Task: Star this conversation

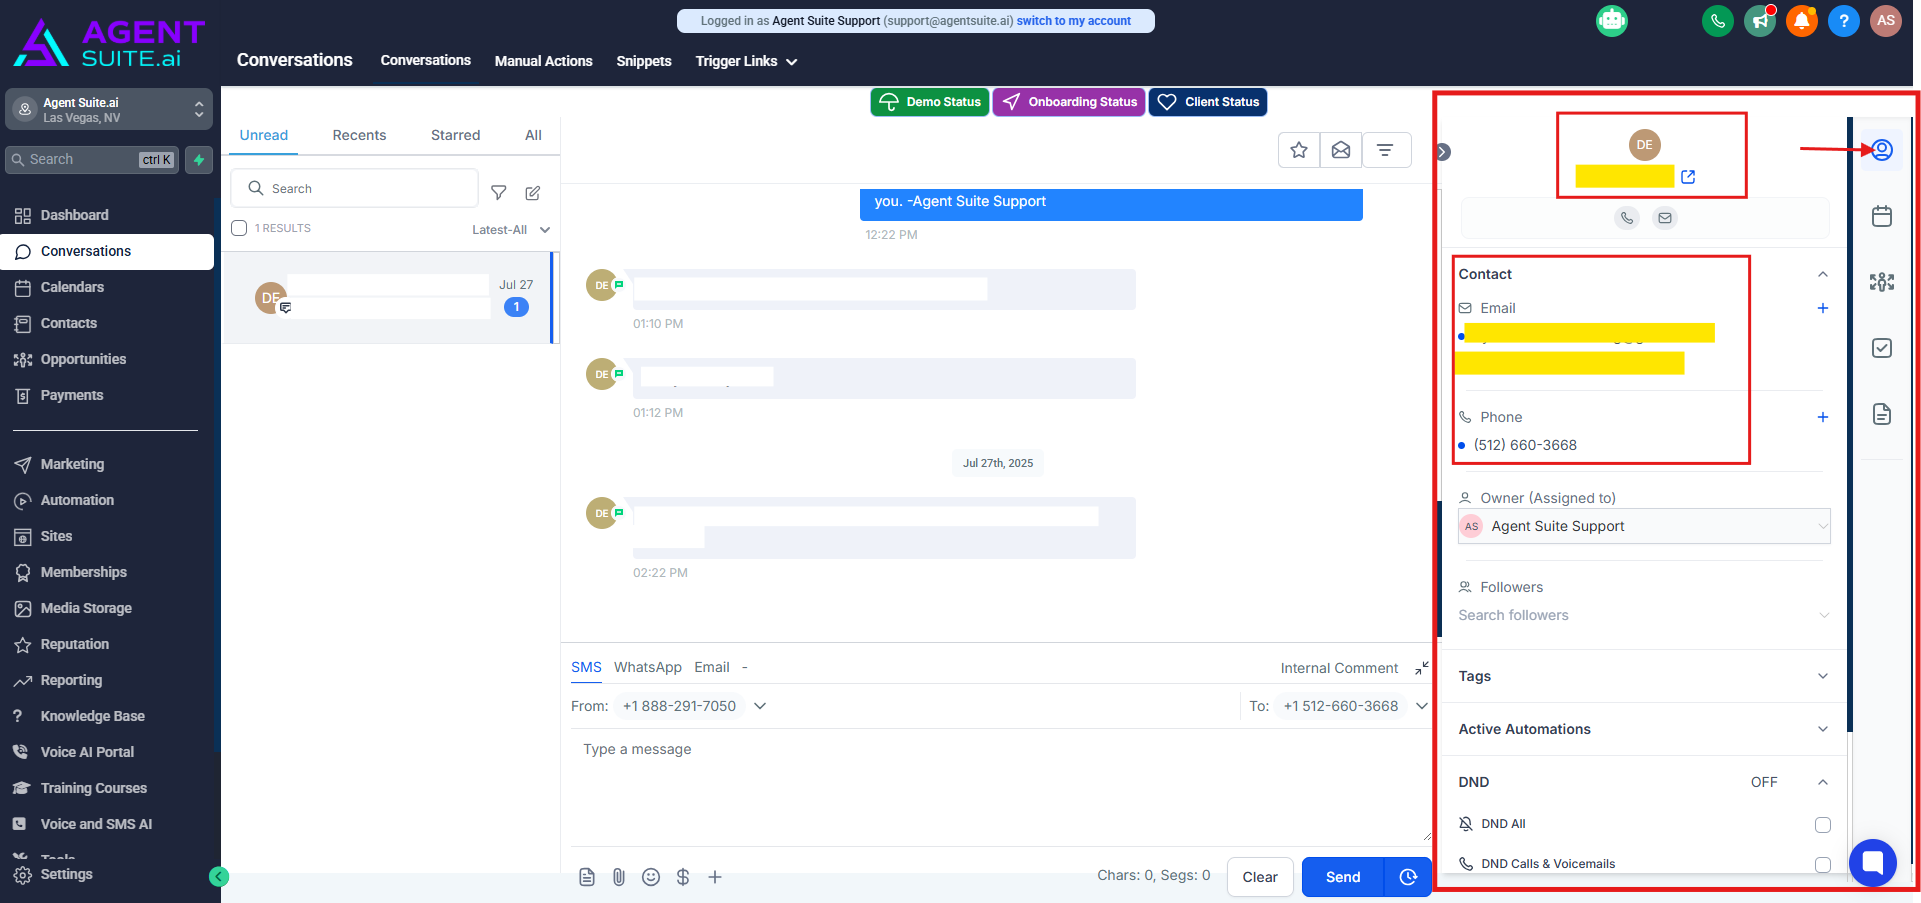Action: [1299, 150]
